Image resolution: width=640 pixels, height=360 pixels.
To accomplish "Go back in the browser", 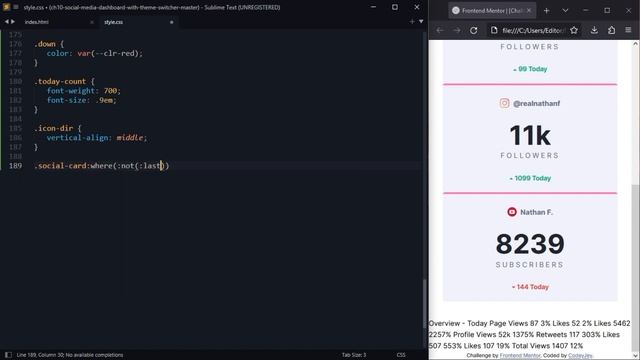I will 440,30.
